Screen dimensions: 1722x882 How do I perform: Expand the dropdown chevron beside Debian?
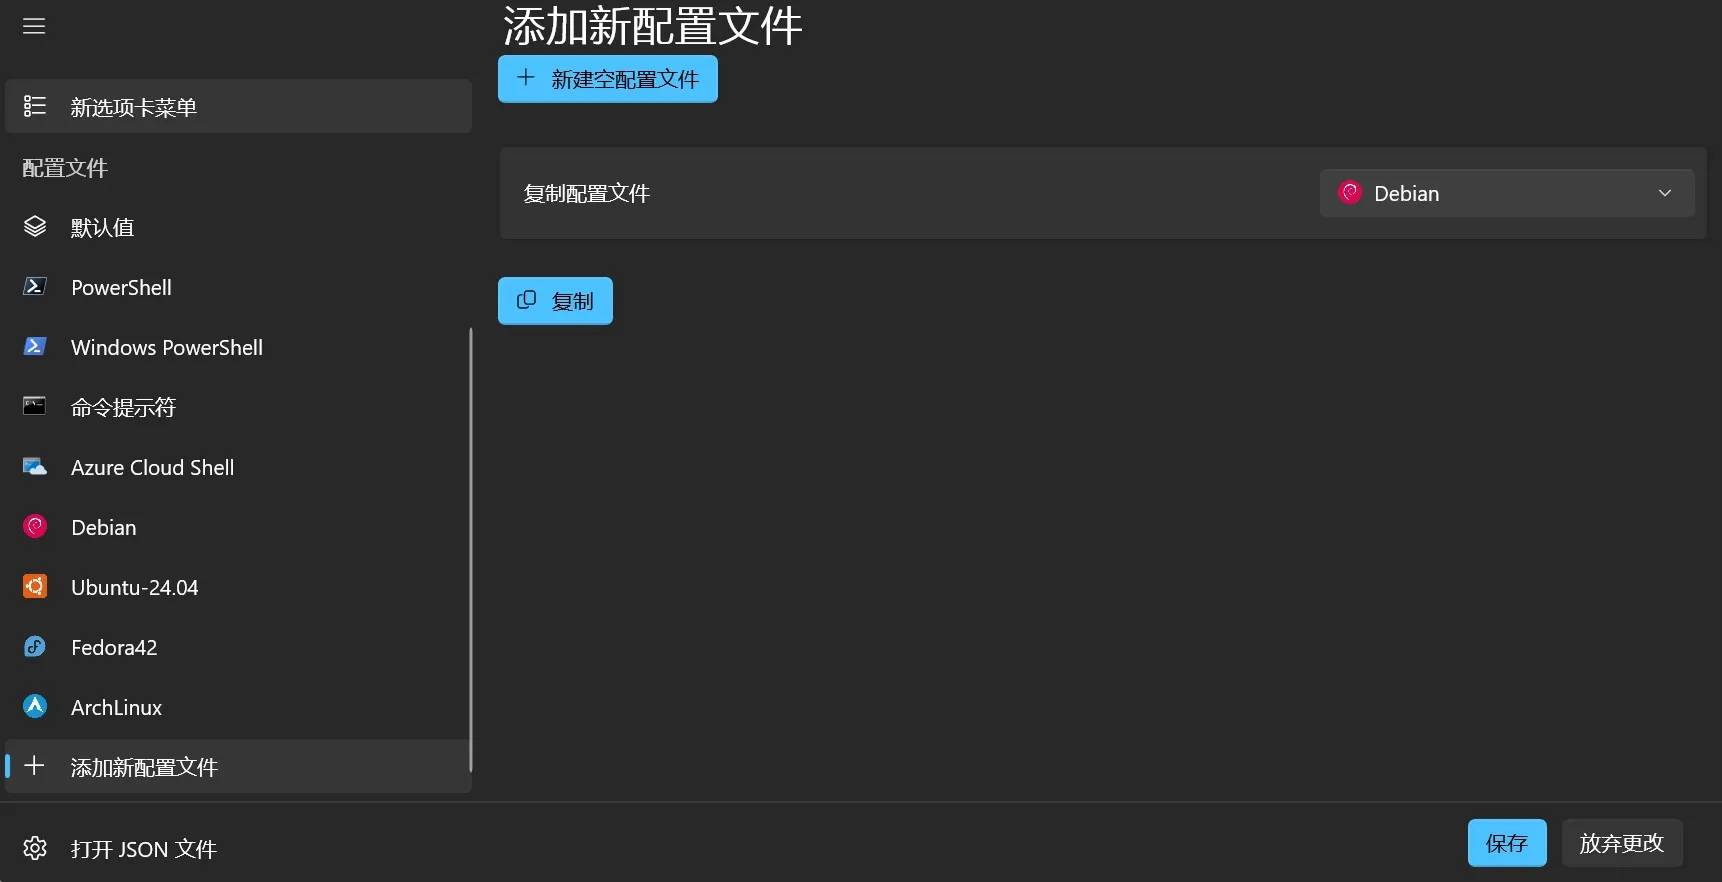(x=1665, y=193)
